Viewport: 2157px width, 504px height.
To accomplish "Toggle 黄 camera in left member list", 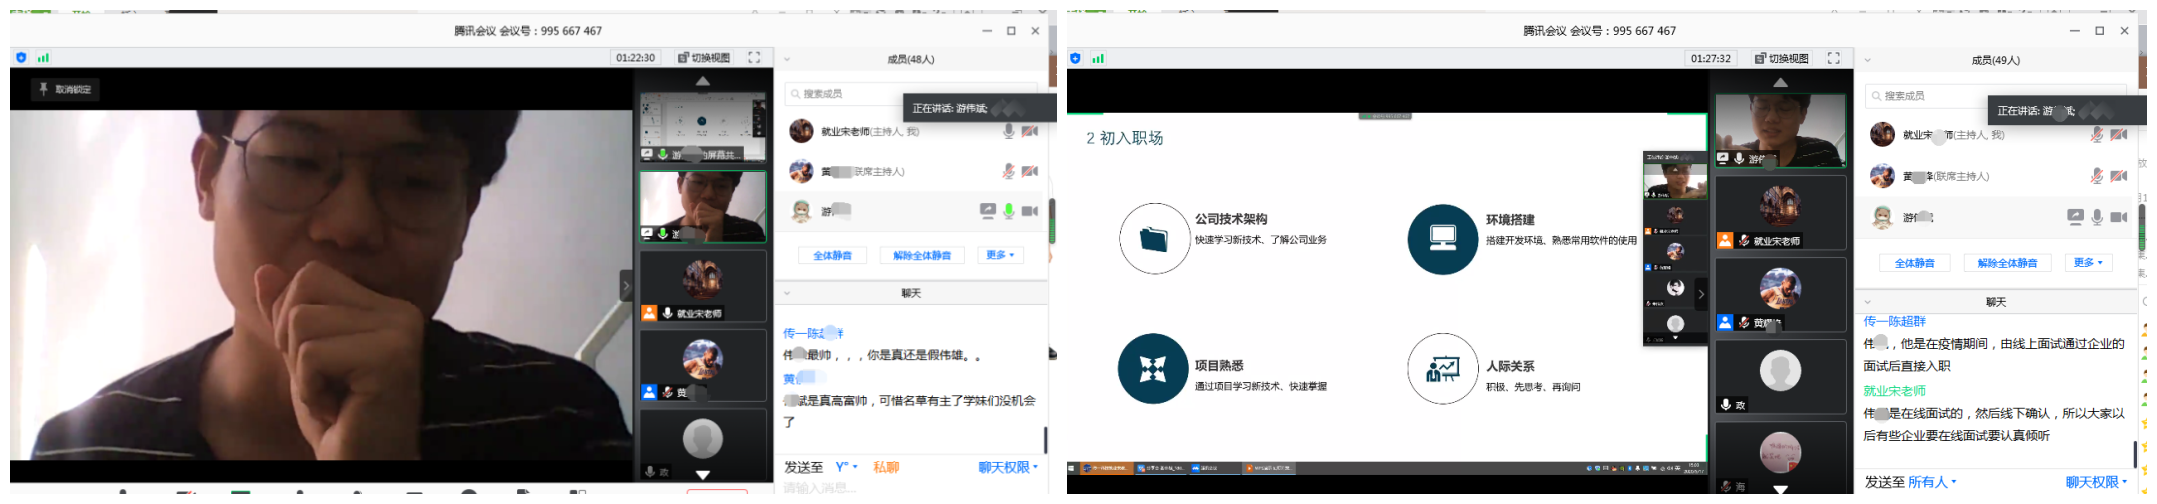I will point(1030,171).
